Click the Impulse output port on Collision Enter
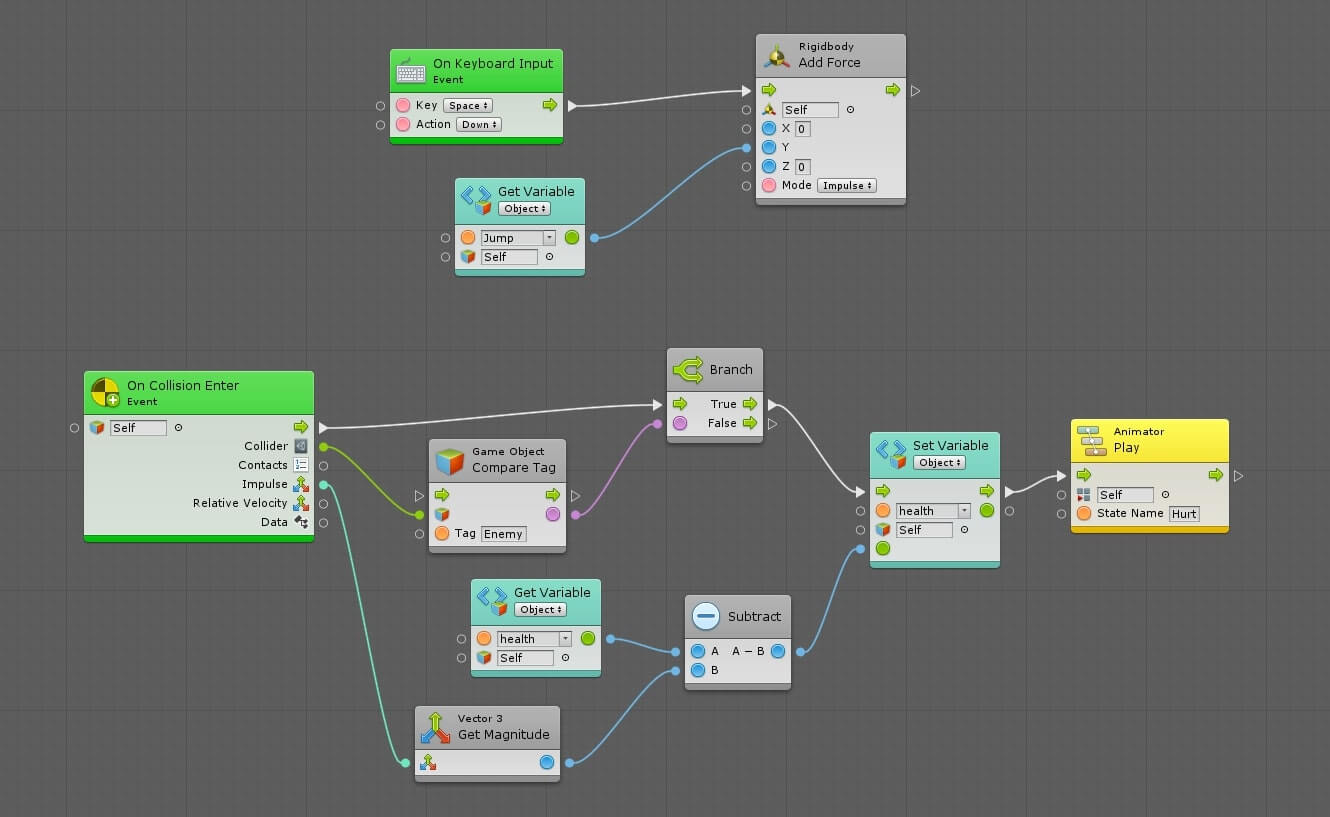The image size is (1330, 817). click(323, 485)
